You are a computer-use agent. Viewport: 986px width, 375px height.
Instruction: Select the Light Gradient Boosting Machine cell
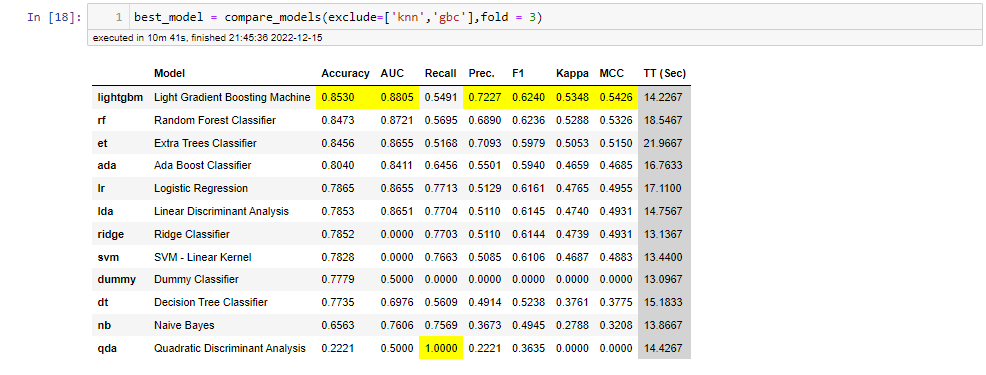point(232,98)
